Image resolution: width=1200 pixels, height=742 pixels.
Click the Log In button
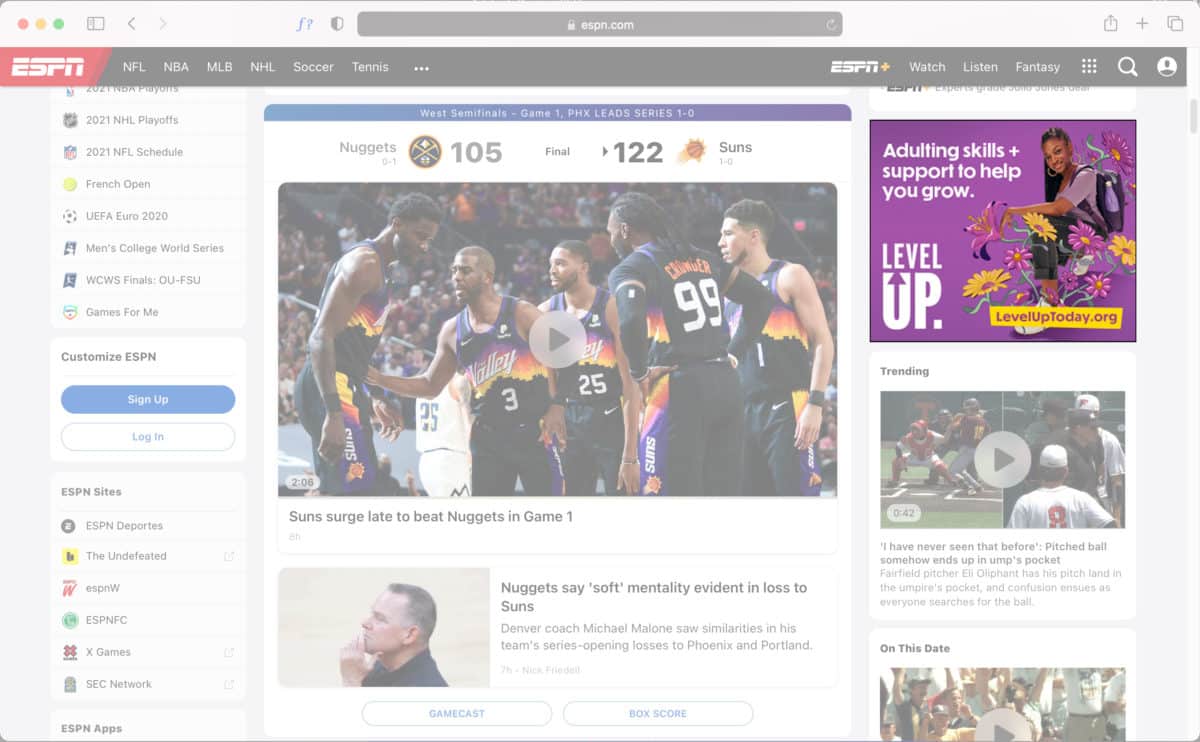(x=148, y=437)
